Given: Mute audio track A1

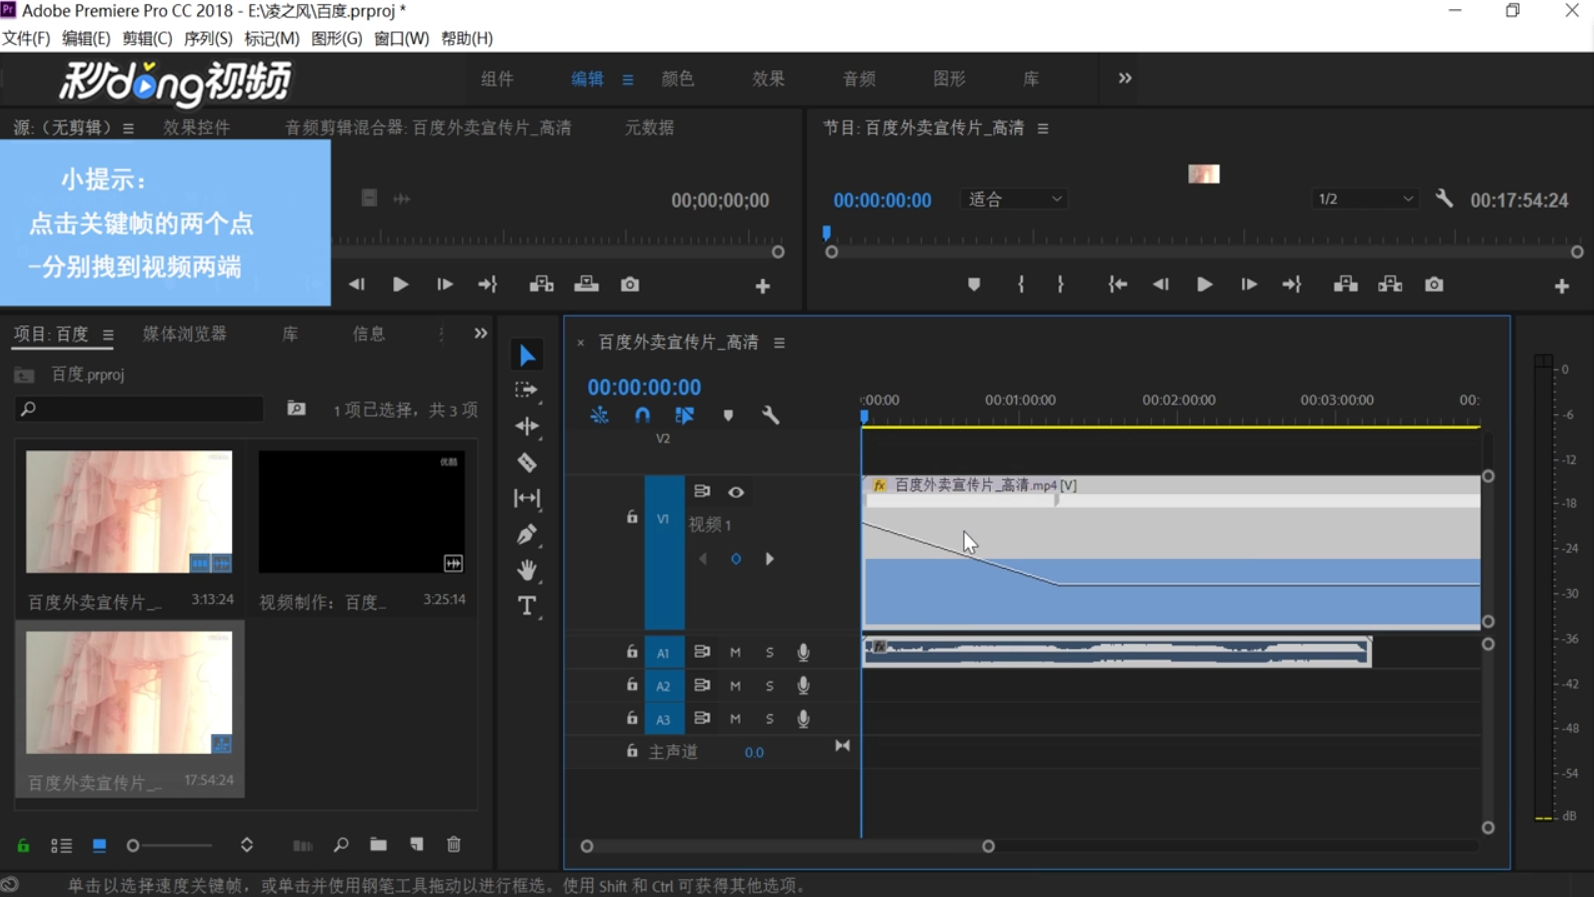Looking at the screenshot, I should [735, 652].
